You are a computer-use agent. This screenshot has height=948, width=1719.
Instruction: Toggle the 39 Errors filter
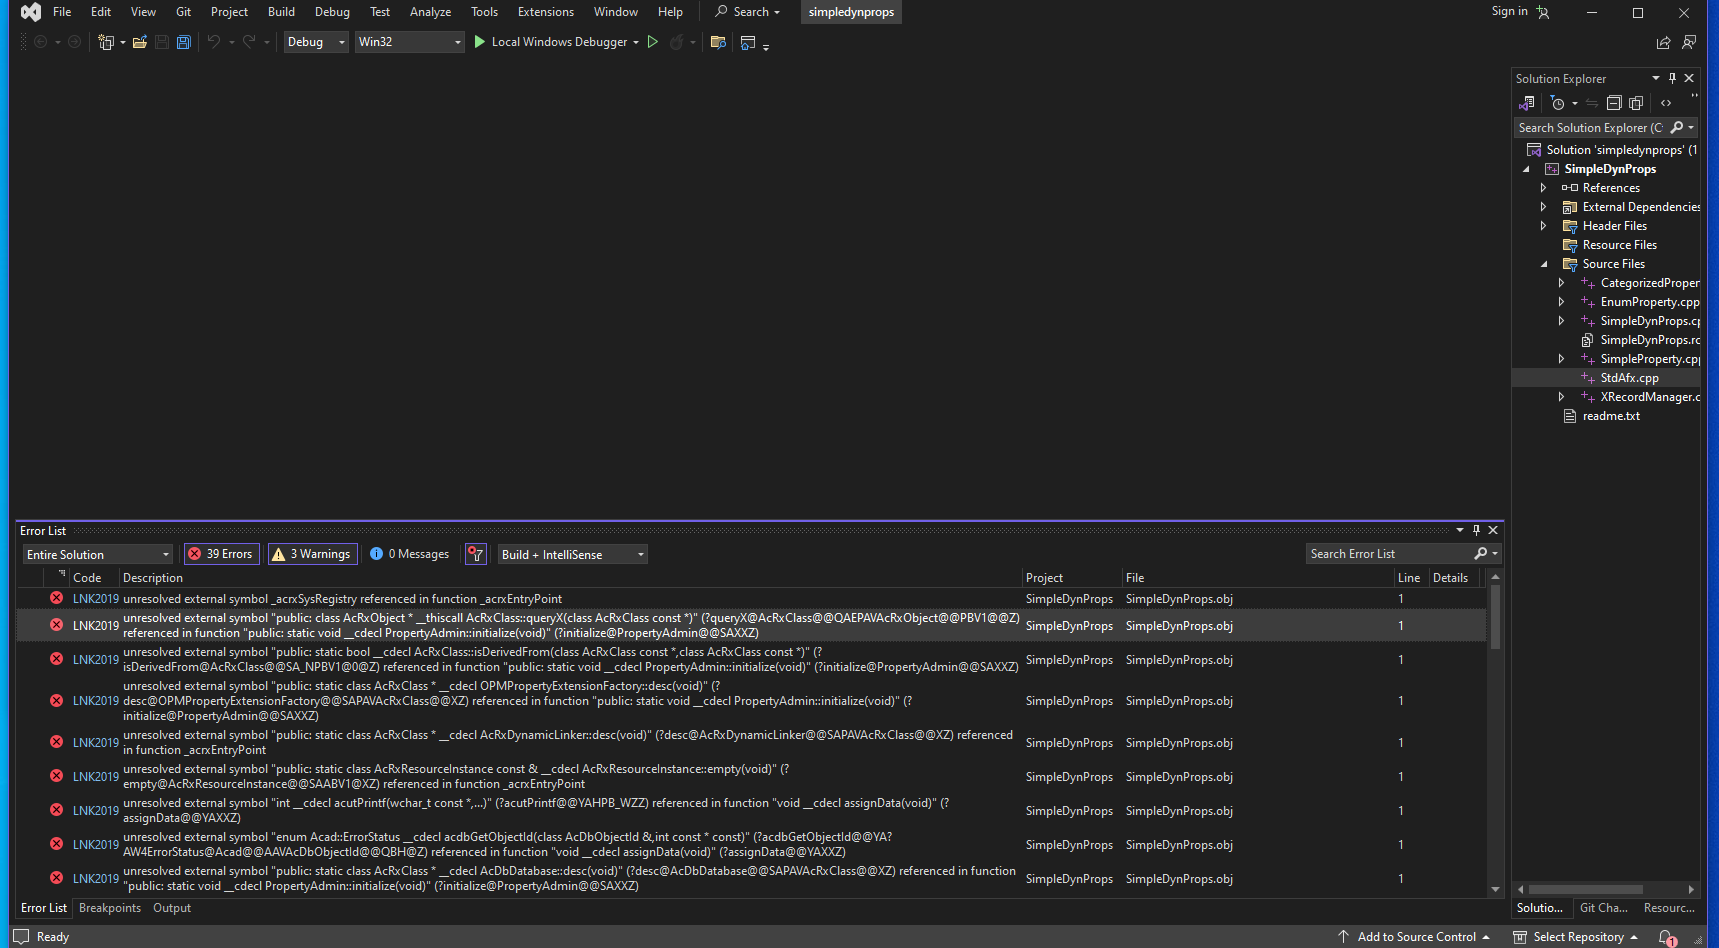[x=222, y=554]
